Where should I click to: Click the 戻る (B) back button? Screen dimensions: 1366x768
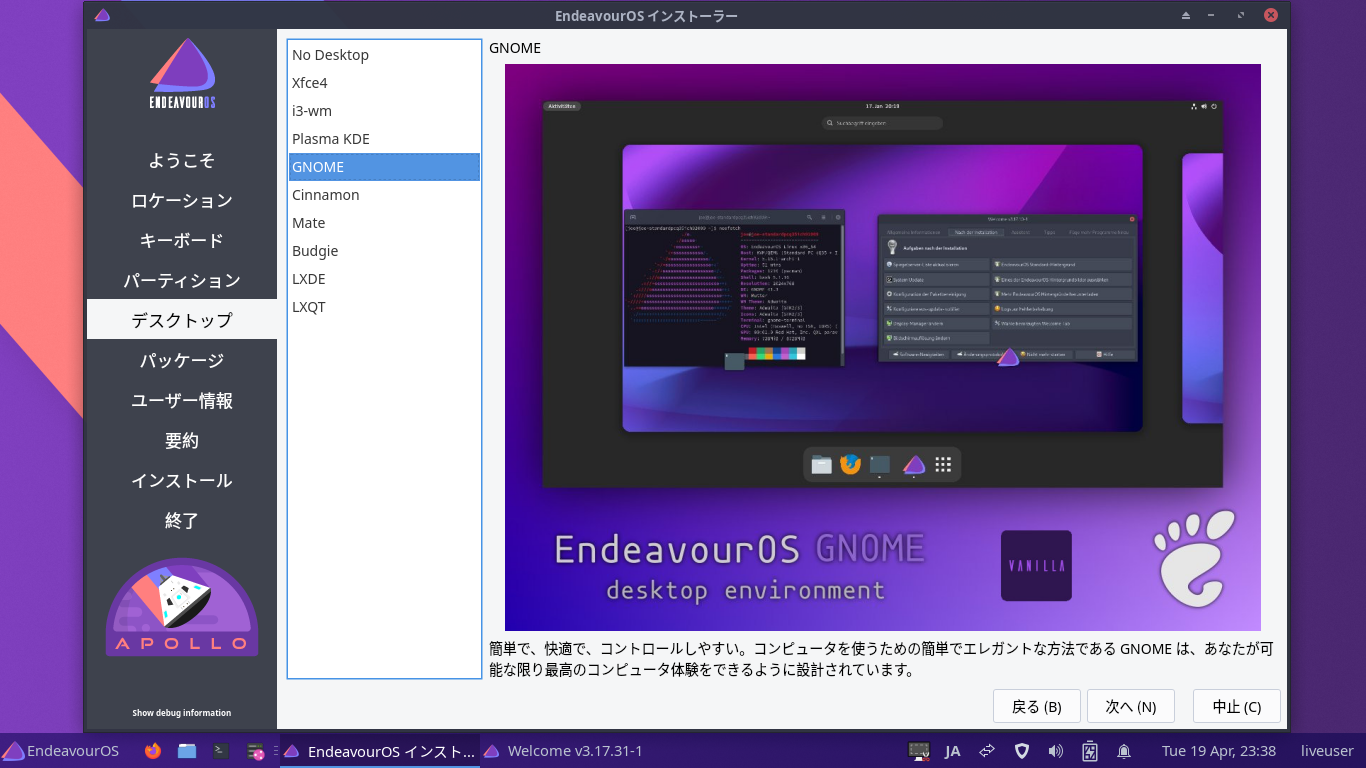[1036, 706]
